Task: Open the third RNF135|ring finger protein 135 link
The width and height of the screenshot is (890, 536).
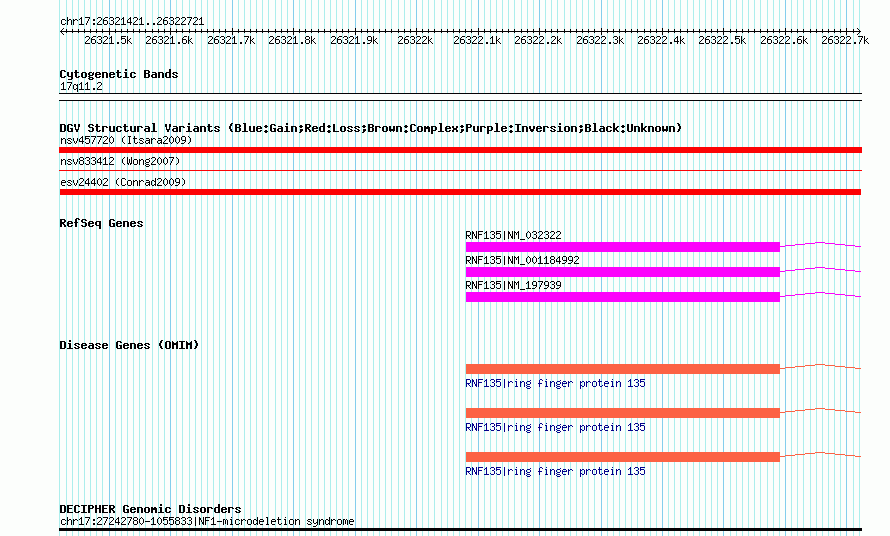Action: pyautogui.click(x=555, y=471)
